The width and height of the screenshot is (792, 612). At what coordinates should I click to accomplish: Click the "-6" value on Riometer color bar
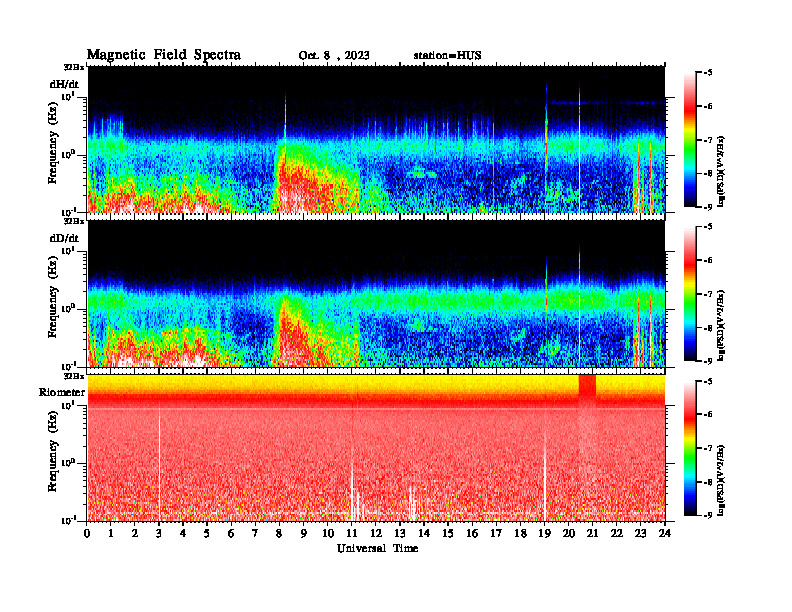[708, 415]
